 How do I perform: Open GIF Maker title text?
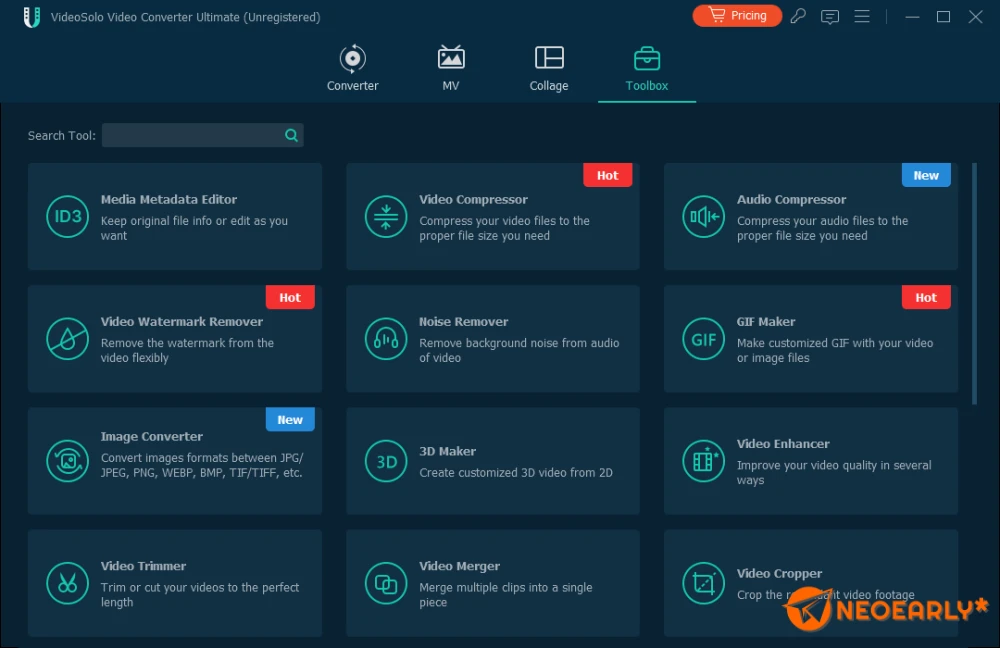click(766, 321)
